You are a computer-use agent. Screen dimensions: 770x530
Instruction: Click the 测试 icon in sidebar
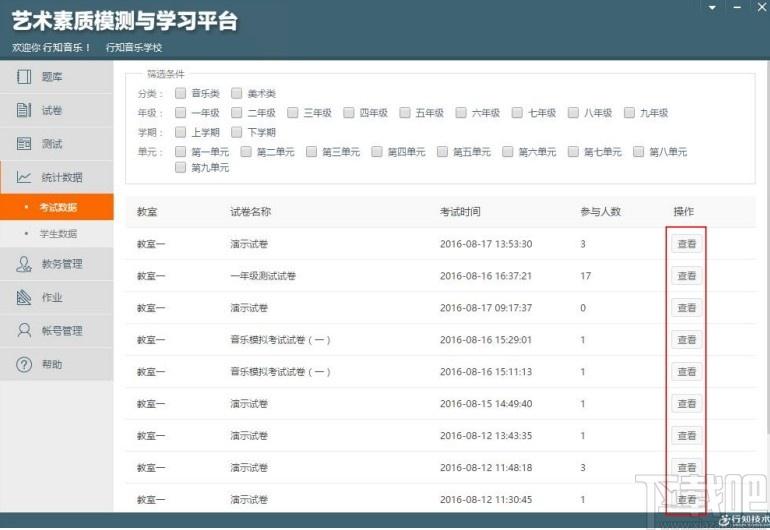[24, 143]
